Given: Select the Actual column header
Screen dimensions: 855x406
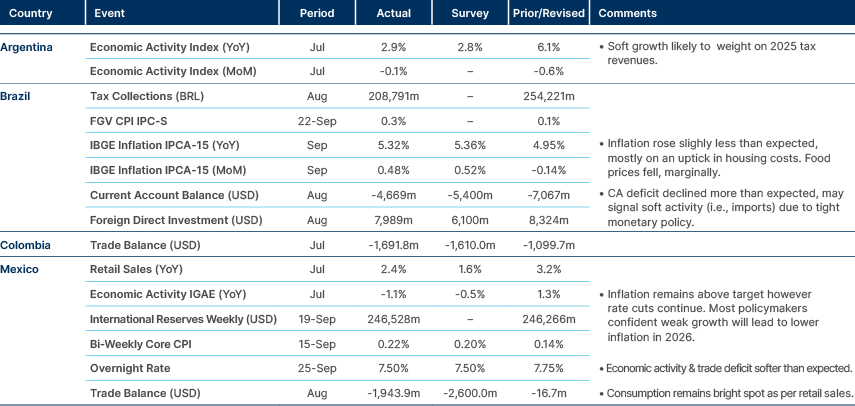Looking at the screenshot, I should click(x=394, y=14).
